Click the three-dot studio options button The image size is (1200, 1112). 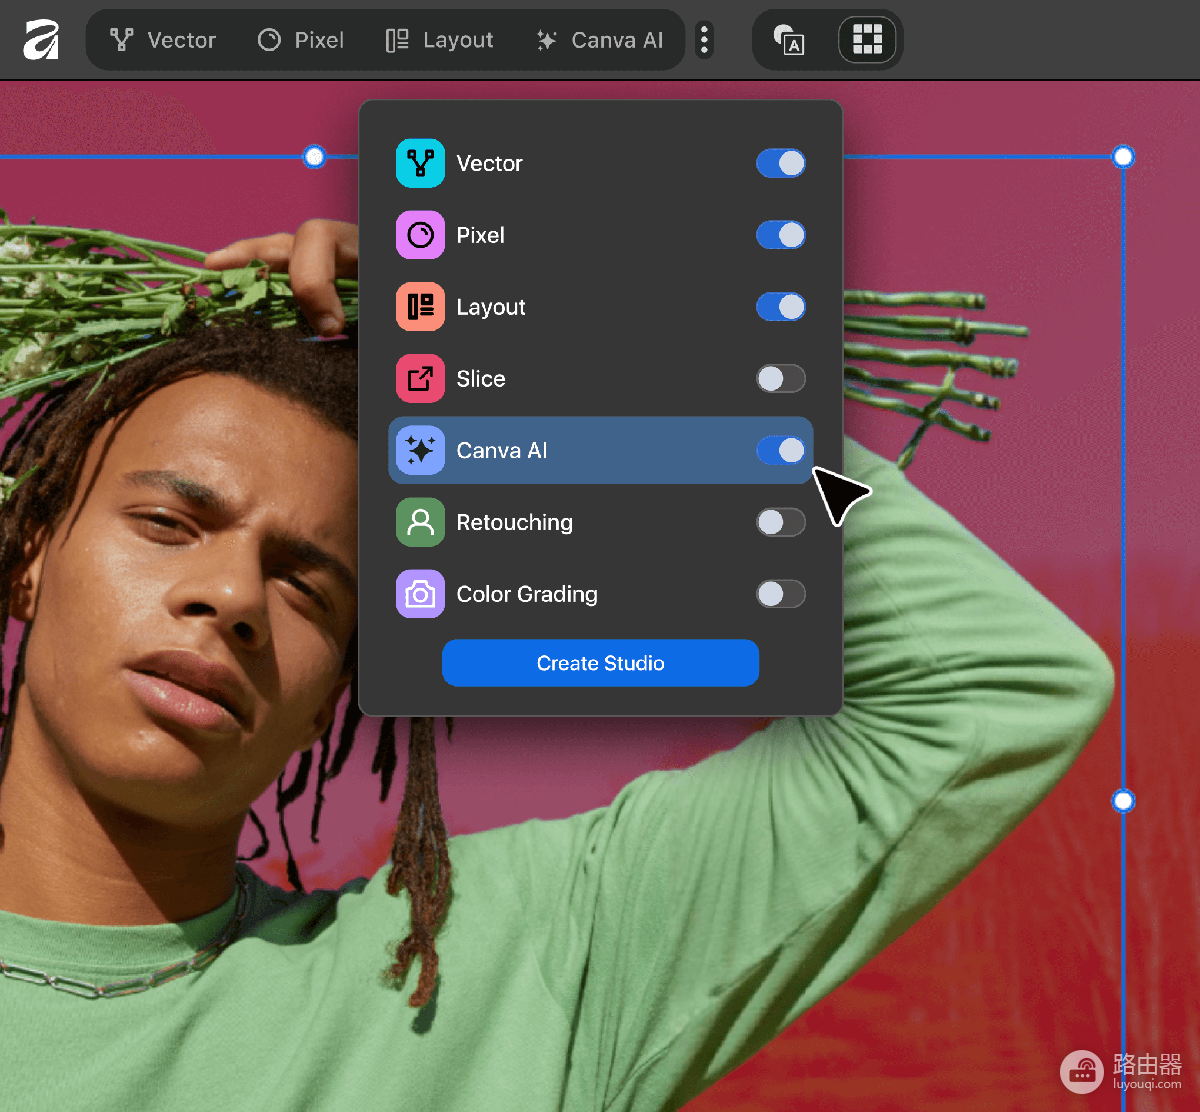(705, 40)
